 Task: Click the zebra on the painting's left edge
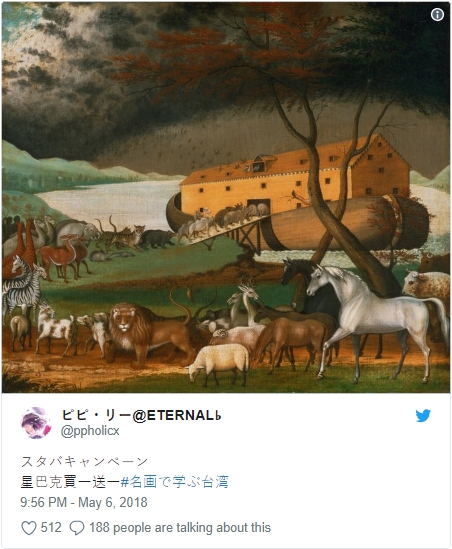(23, 285)
